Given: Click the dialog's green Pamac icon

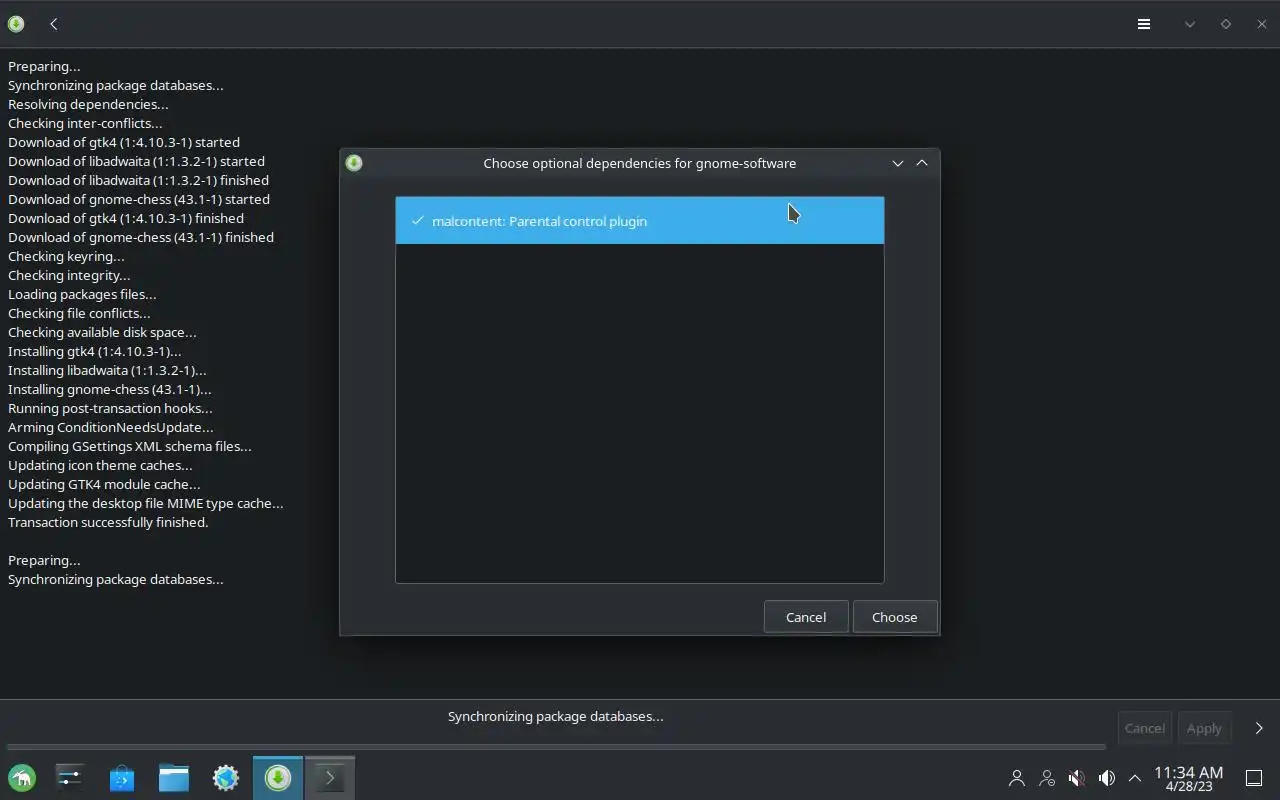Looking at the screenshot, I should [x=354, y=163].
